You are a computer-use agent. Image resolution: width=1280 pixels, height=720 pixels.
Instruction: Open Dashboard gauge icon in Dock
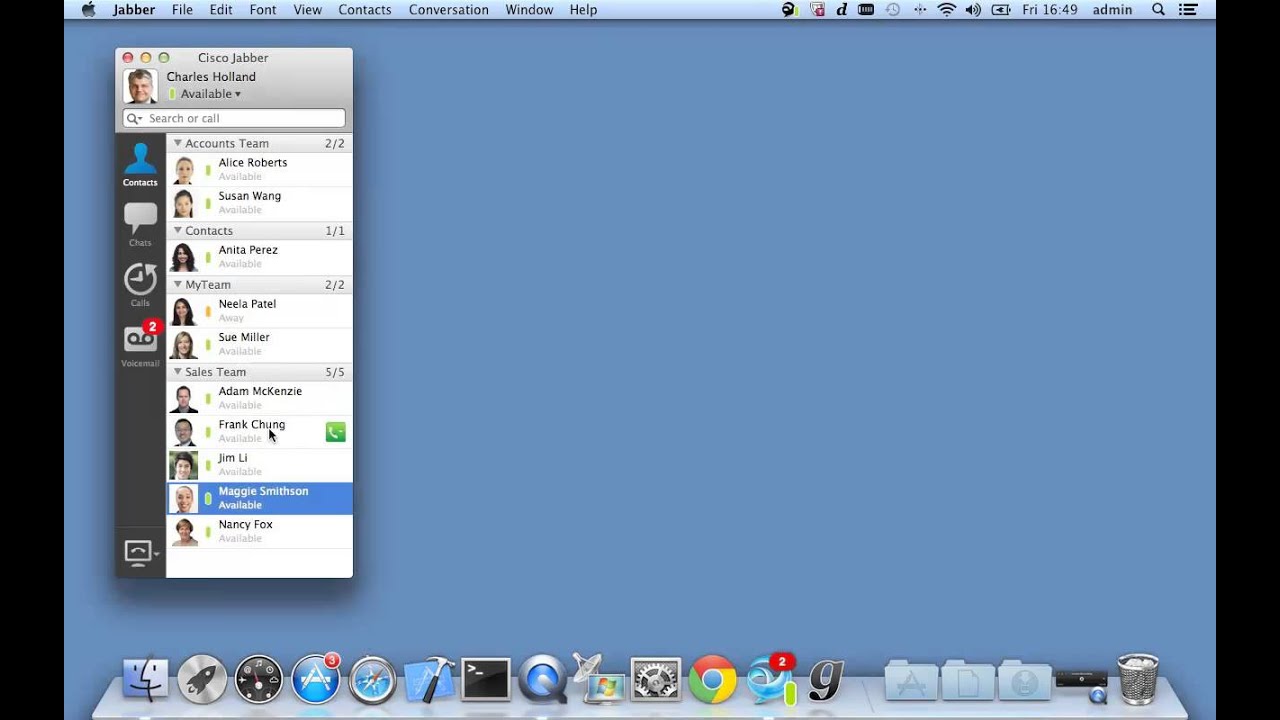tap(258, 679)
